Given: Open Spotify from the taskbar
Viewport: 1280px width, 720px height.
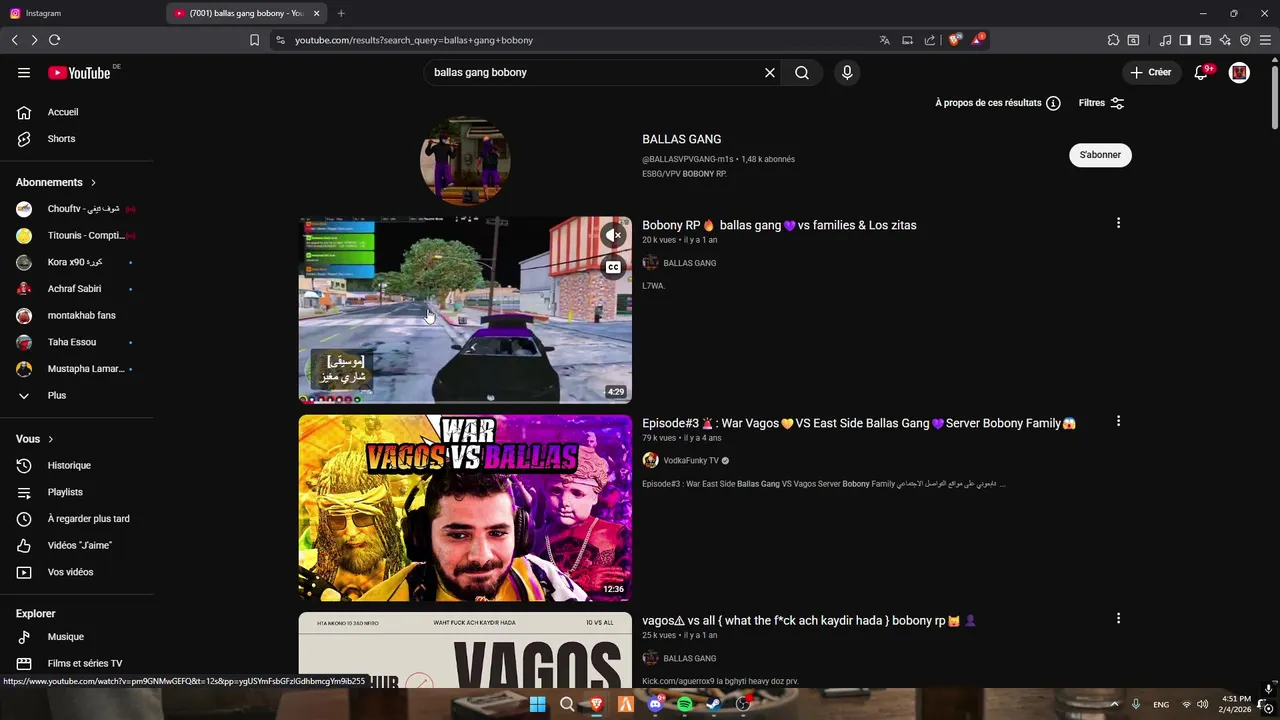Looking at the screenshot, I should (684, 704).
